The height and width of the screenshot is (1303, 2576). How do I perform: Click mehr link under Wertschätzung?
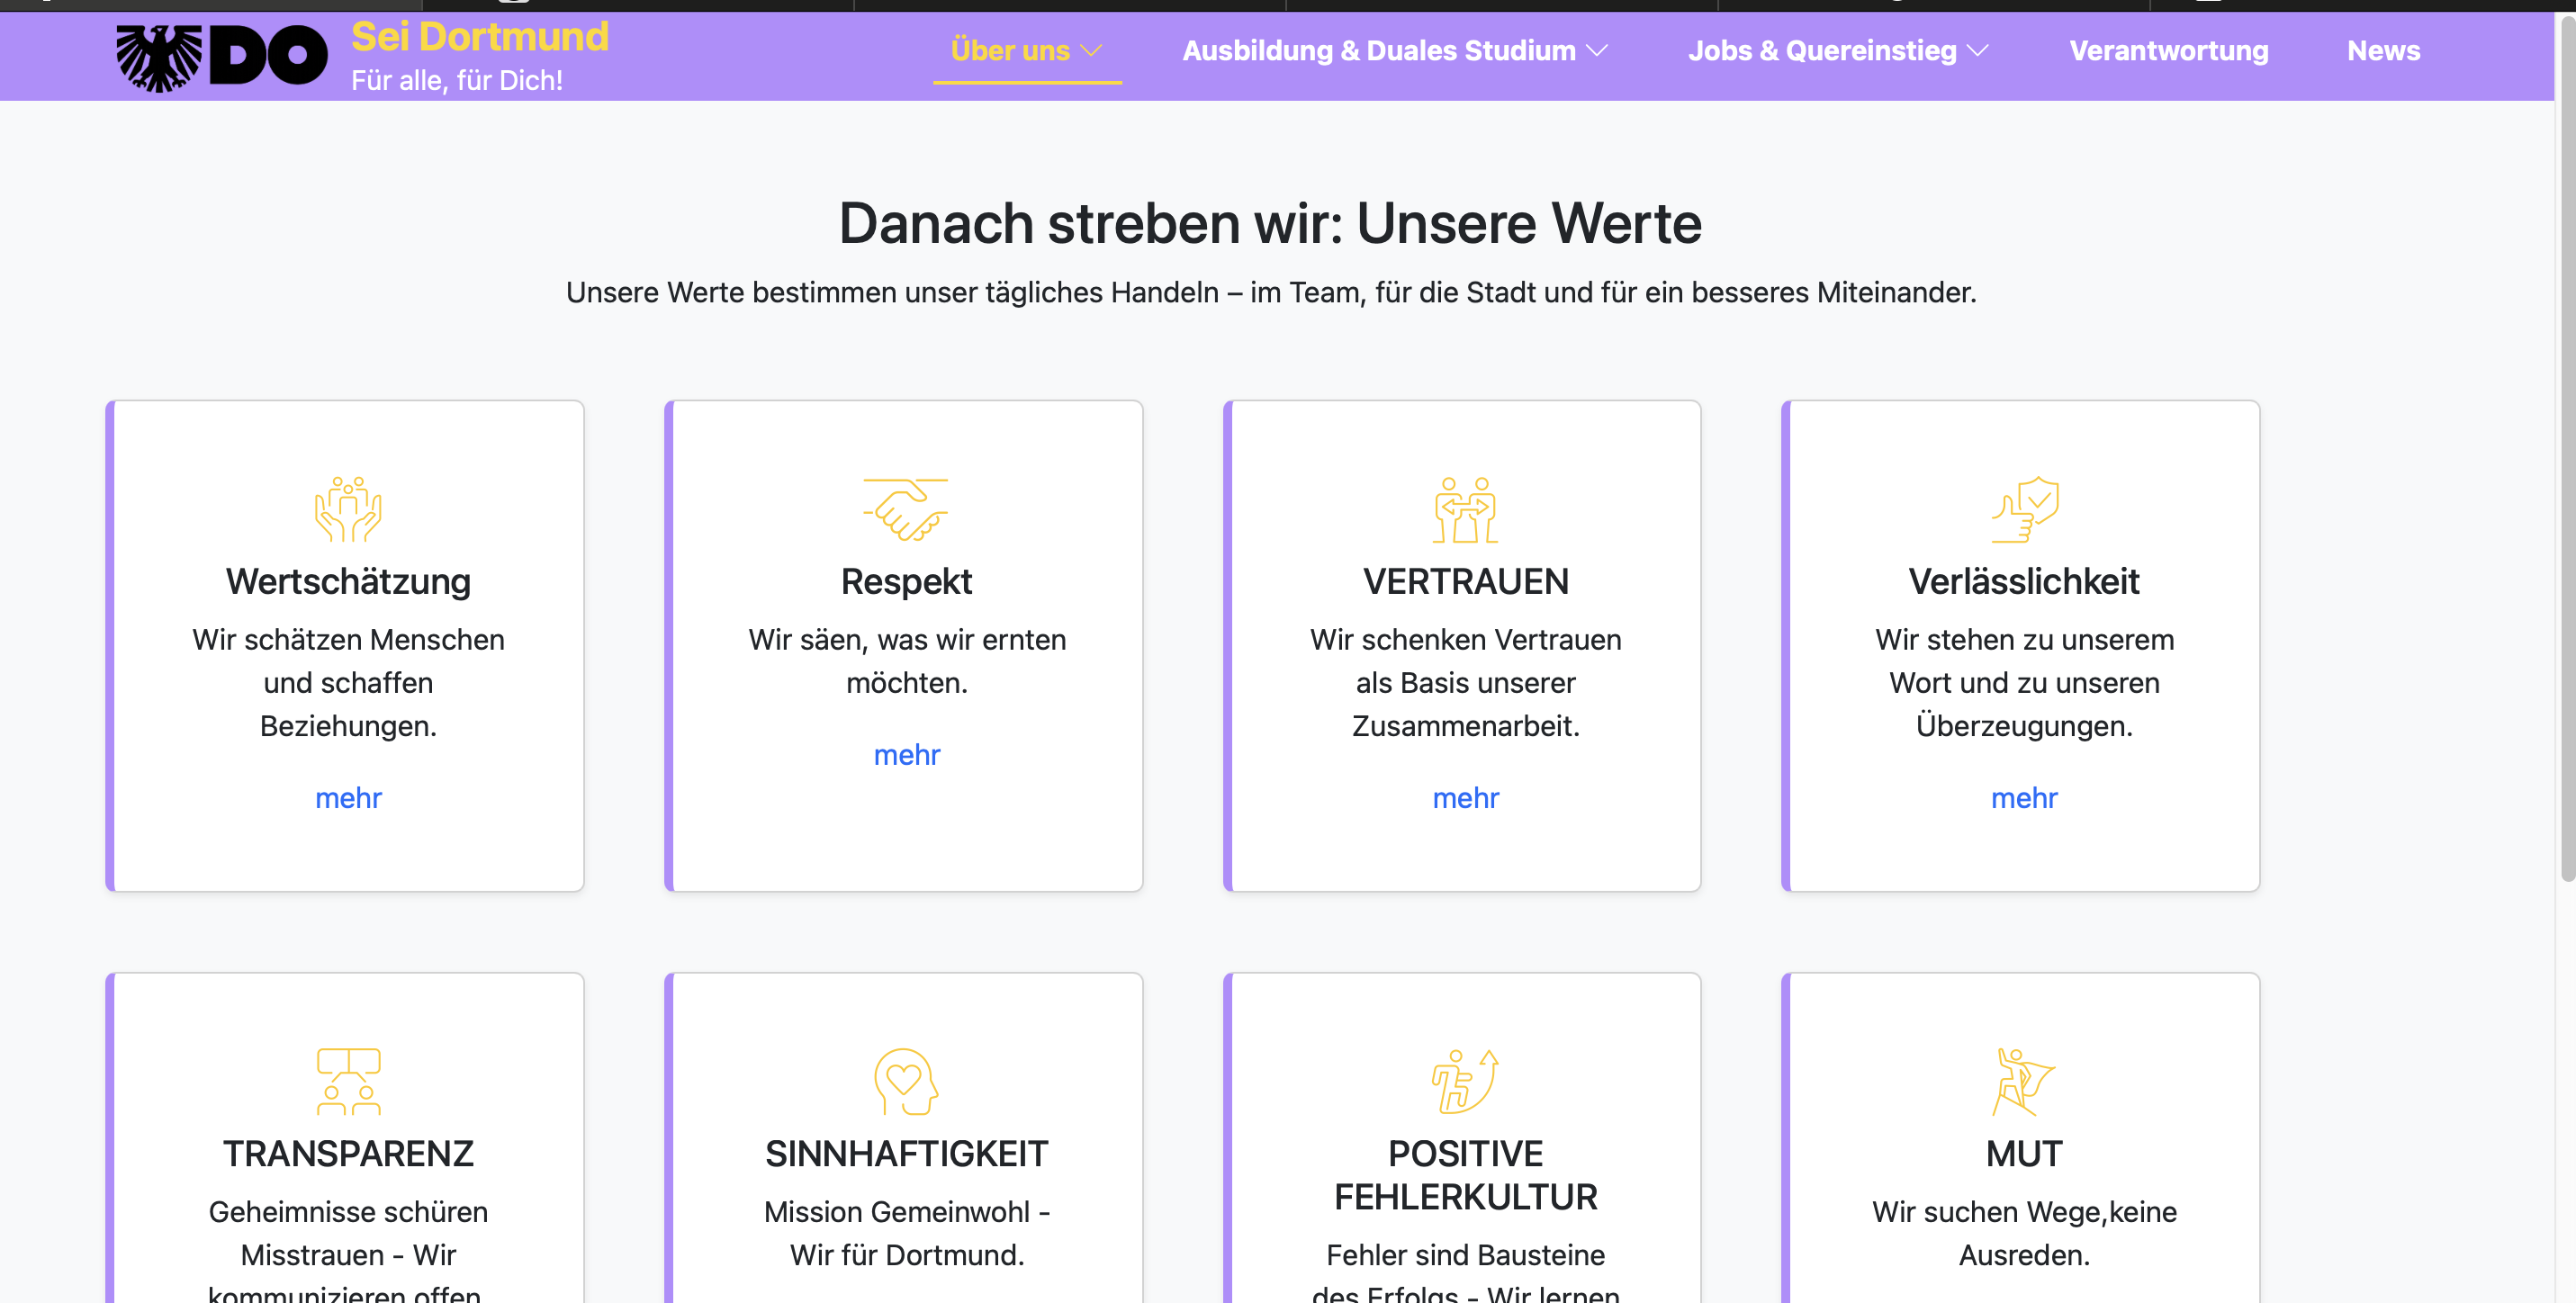(x=348, y=798)
